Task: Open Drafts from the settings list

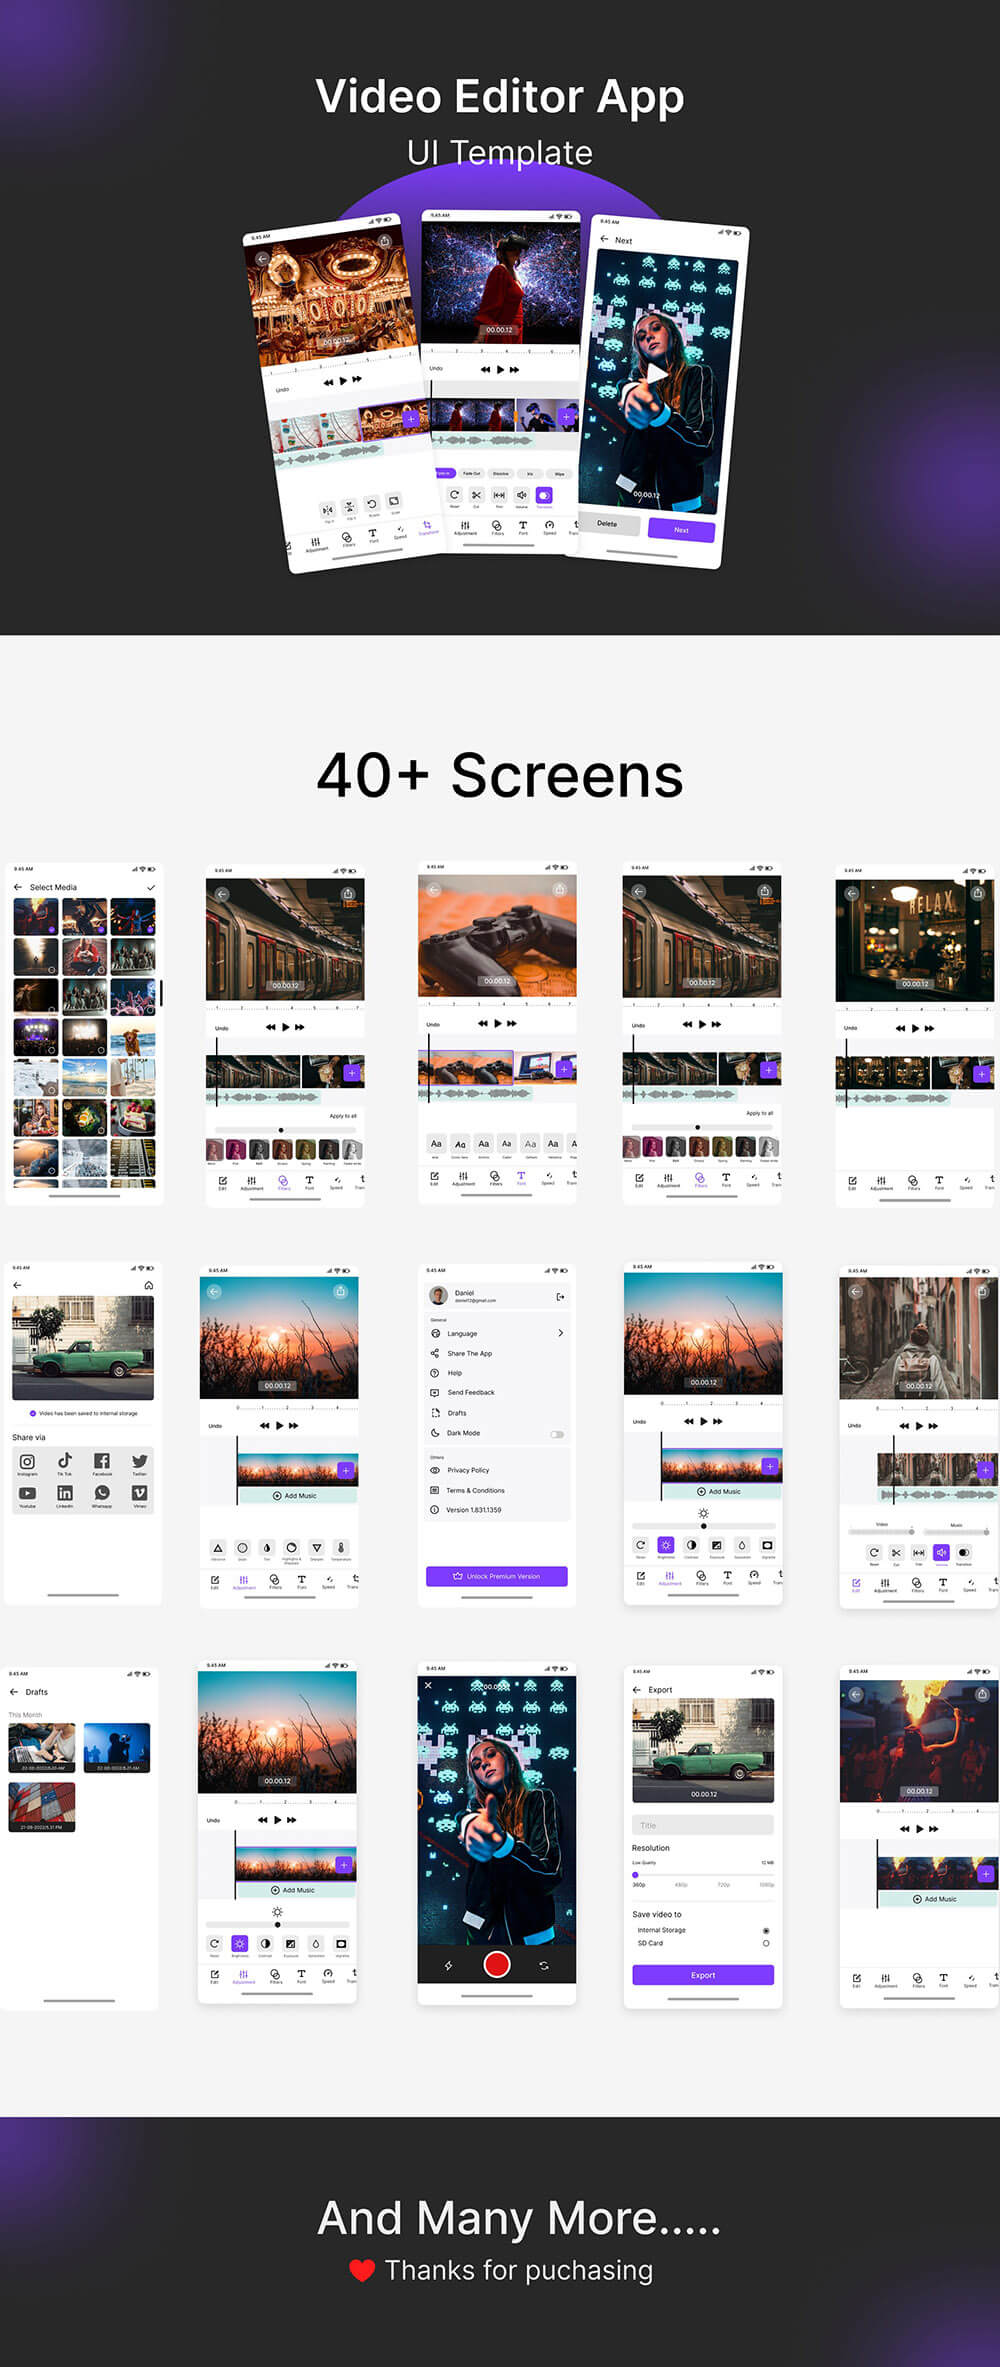Action: click(457, 1413)
